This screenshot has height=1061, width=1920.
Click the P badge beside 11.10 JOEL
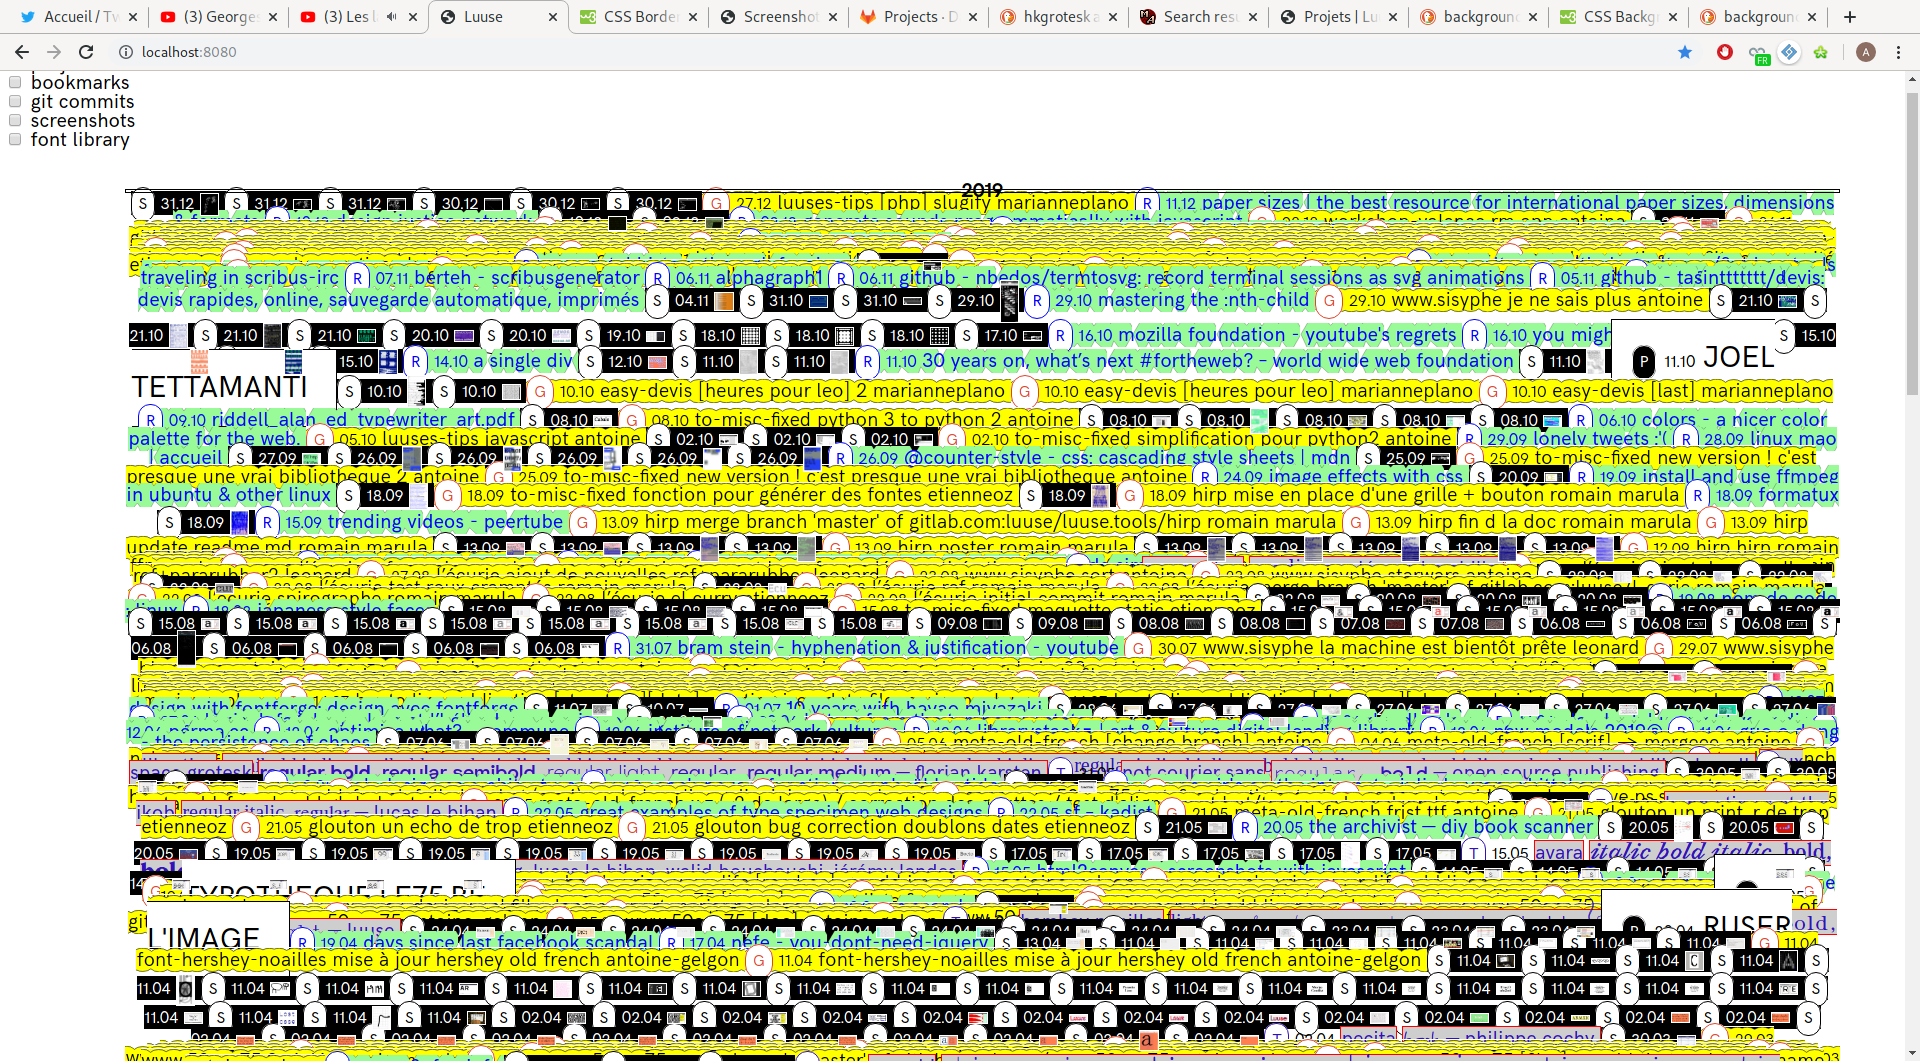[x=1643, y=362]
